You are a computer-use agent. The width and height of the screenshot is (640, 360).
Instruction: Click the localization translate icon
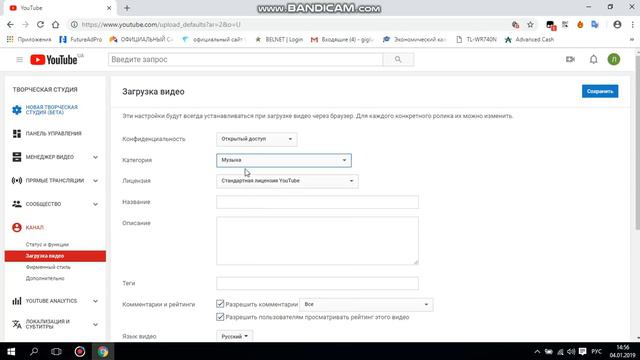tap(17, 324)
